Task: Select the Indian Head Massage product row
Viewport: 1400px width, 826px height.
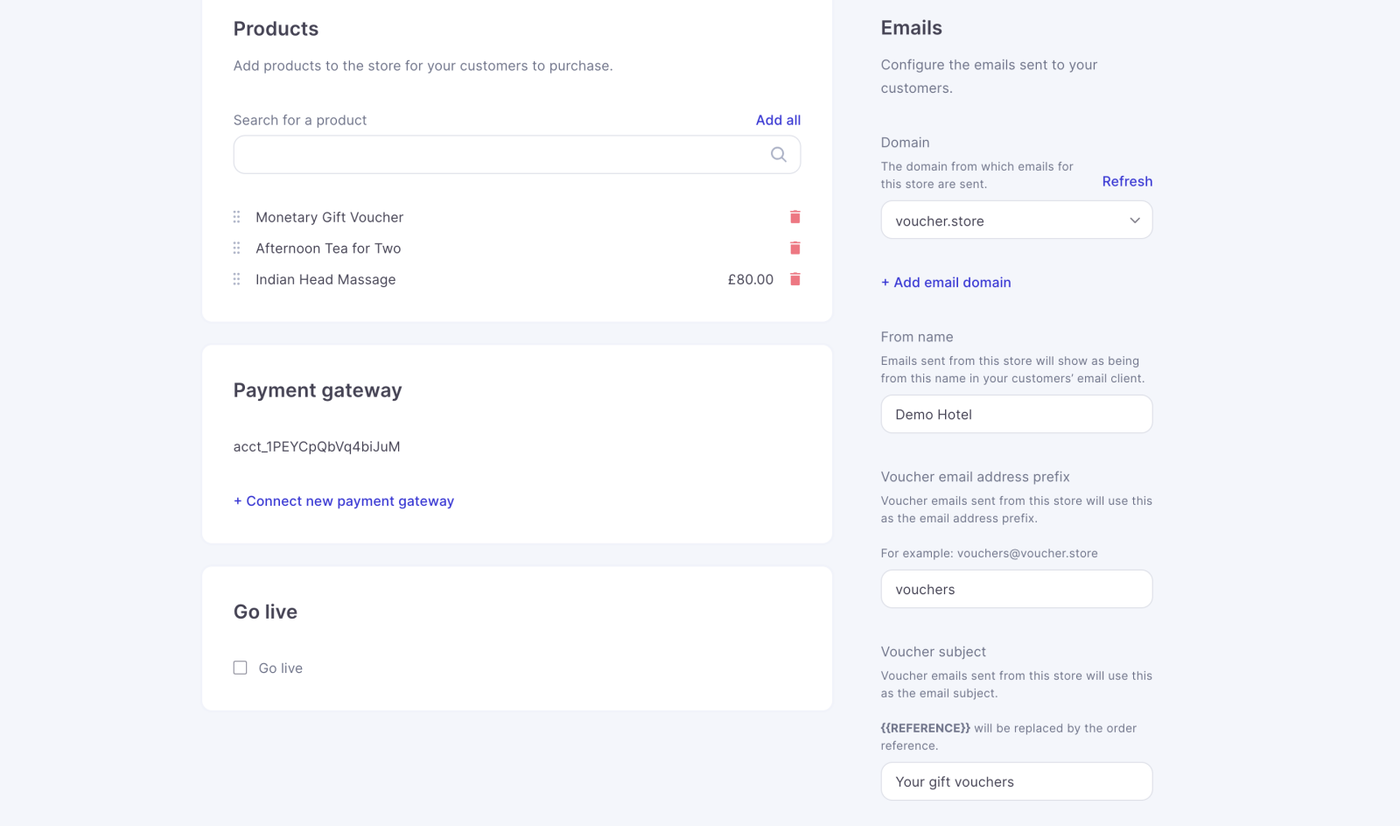Action: point(326,279)
